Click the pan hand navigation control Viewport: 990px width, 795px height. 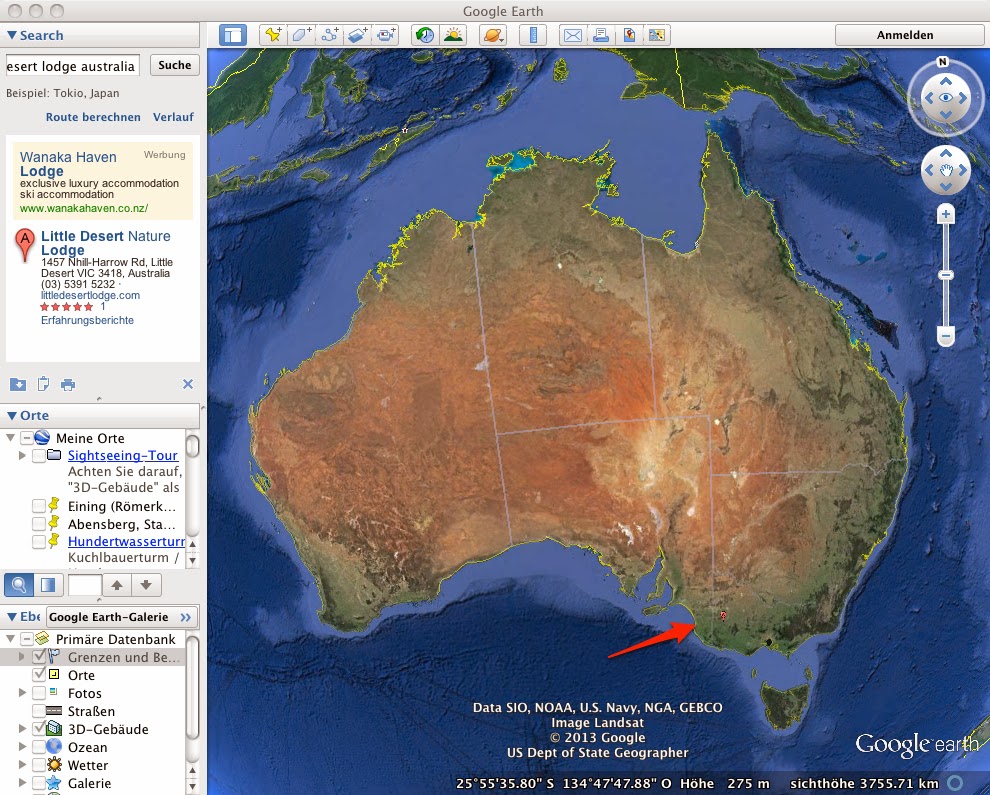tap(945, 170)
